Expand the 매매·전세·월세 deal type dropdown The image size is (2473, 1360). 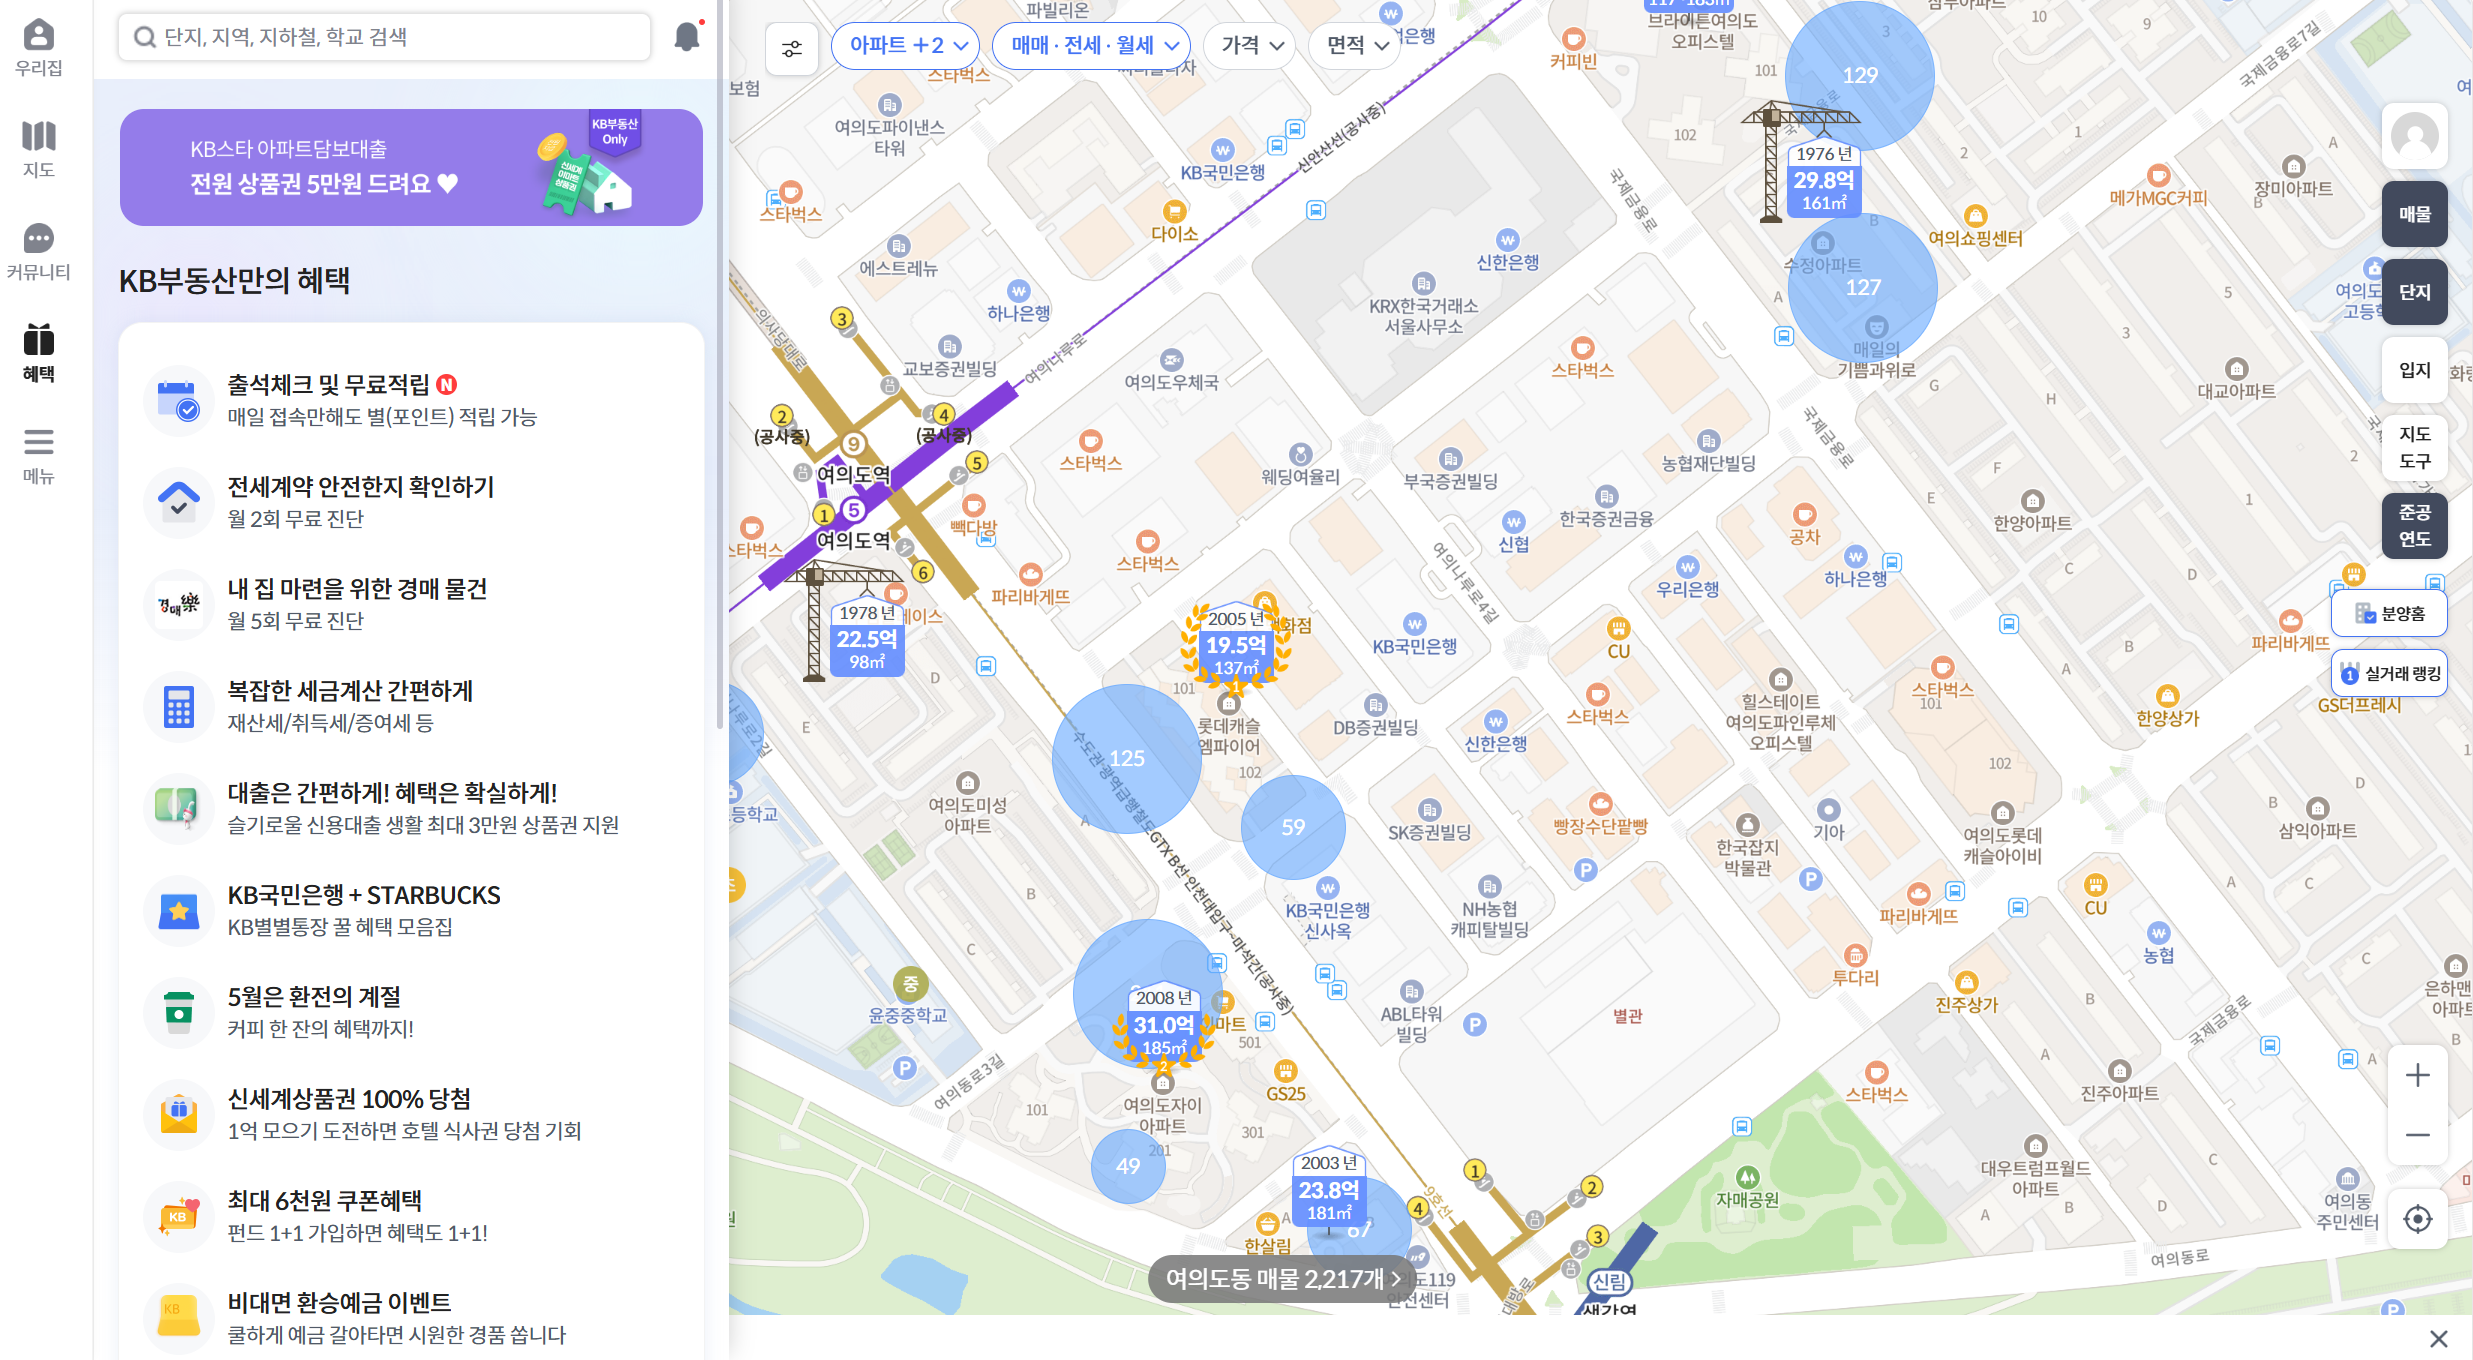pos(1091,46)
